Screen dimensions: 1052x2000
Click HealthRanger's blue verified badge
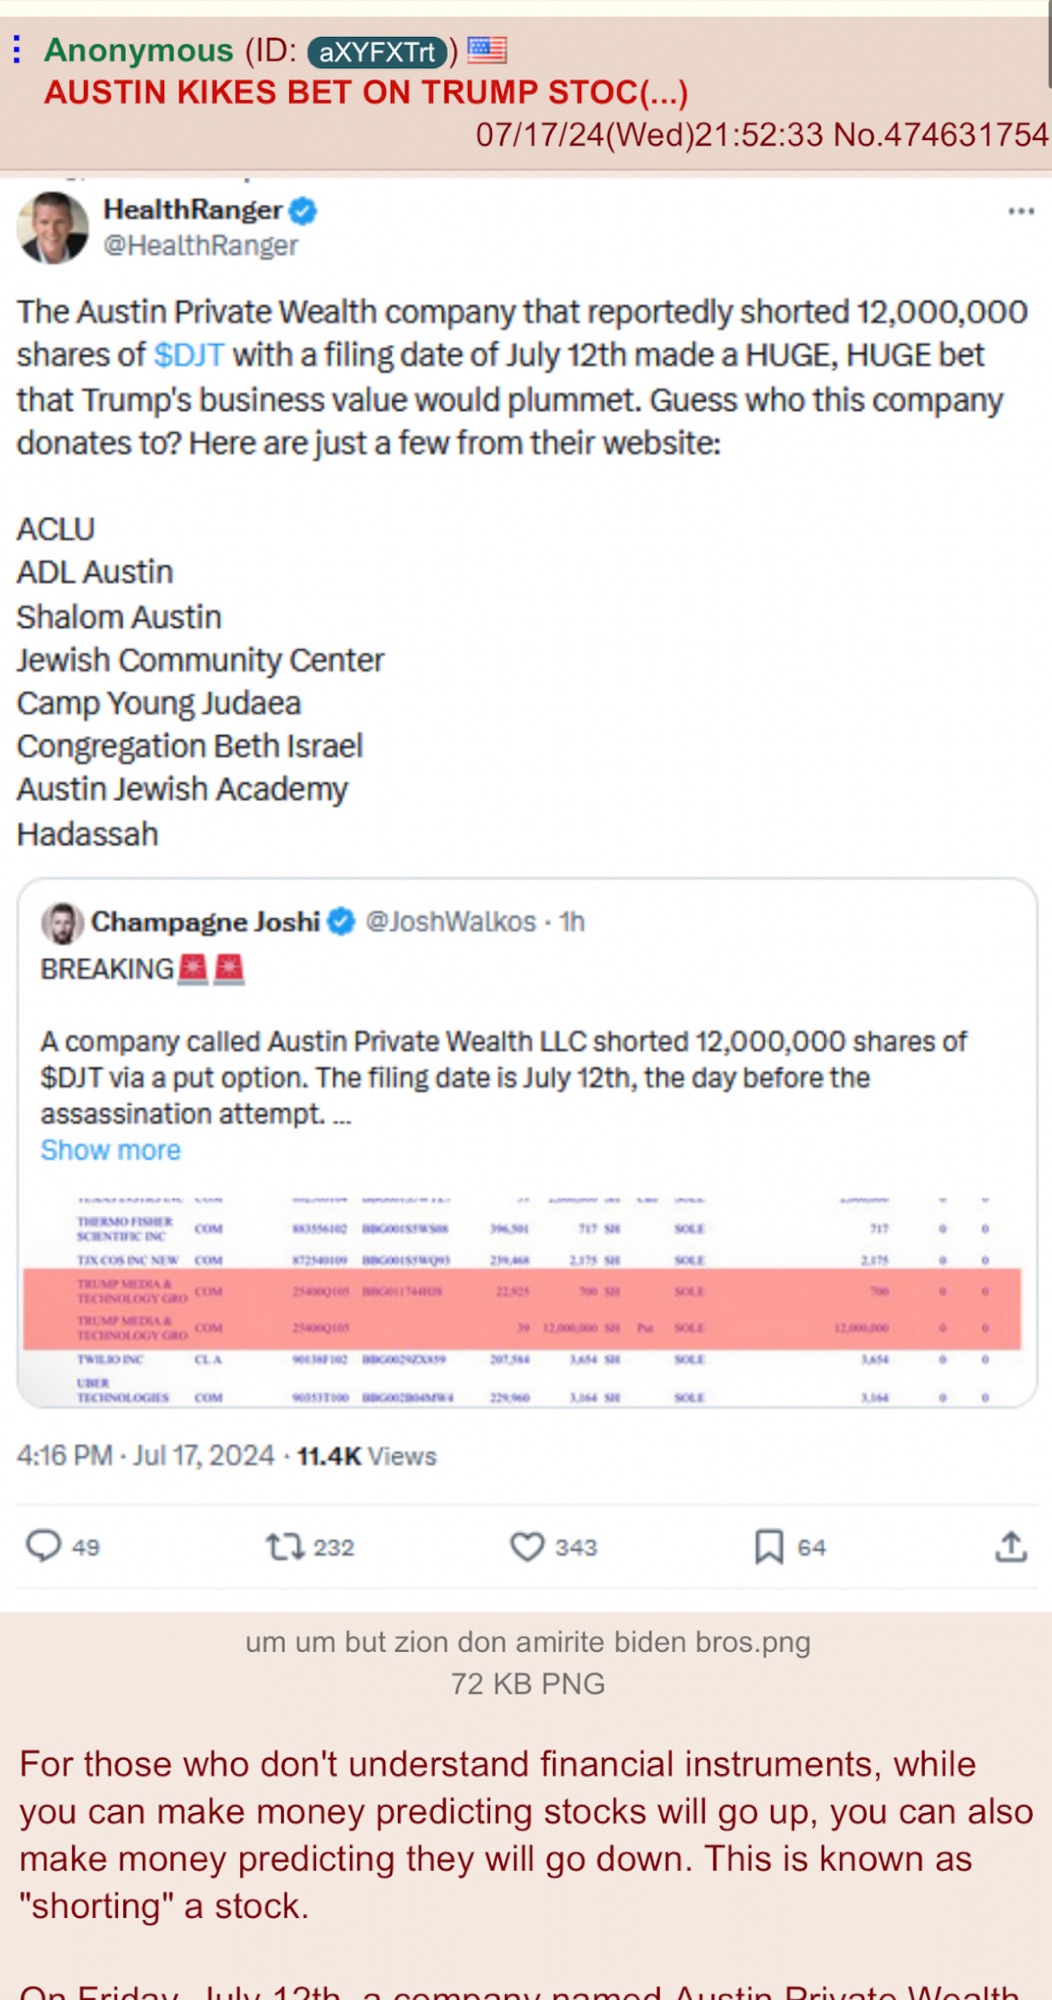[303, 210]
